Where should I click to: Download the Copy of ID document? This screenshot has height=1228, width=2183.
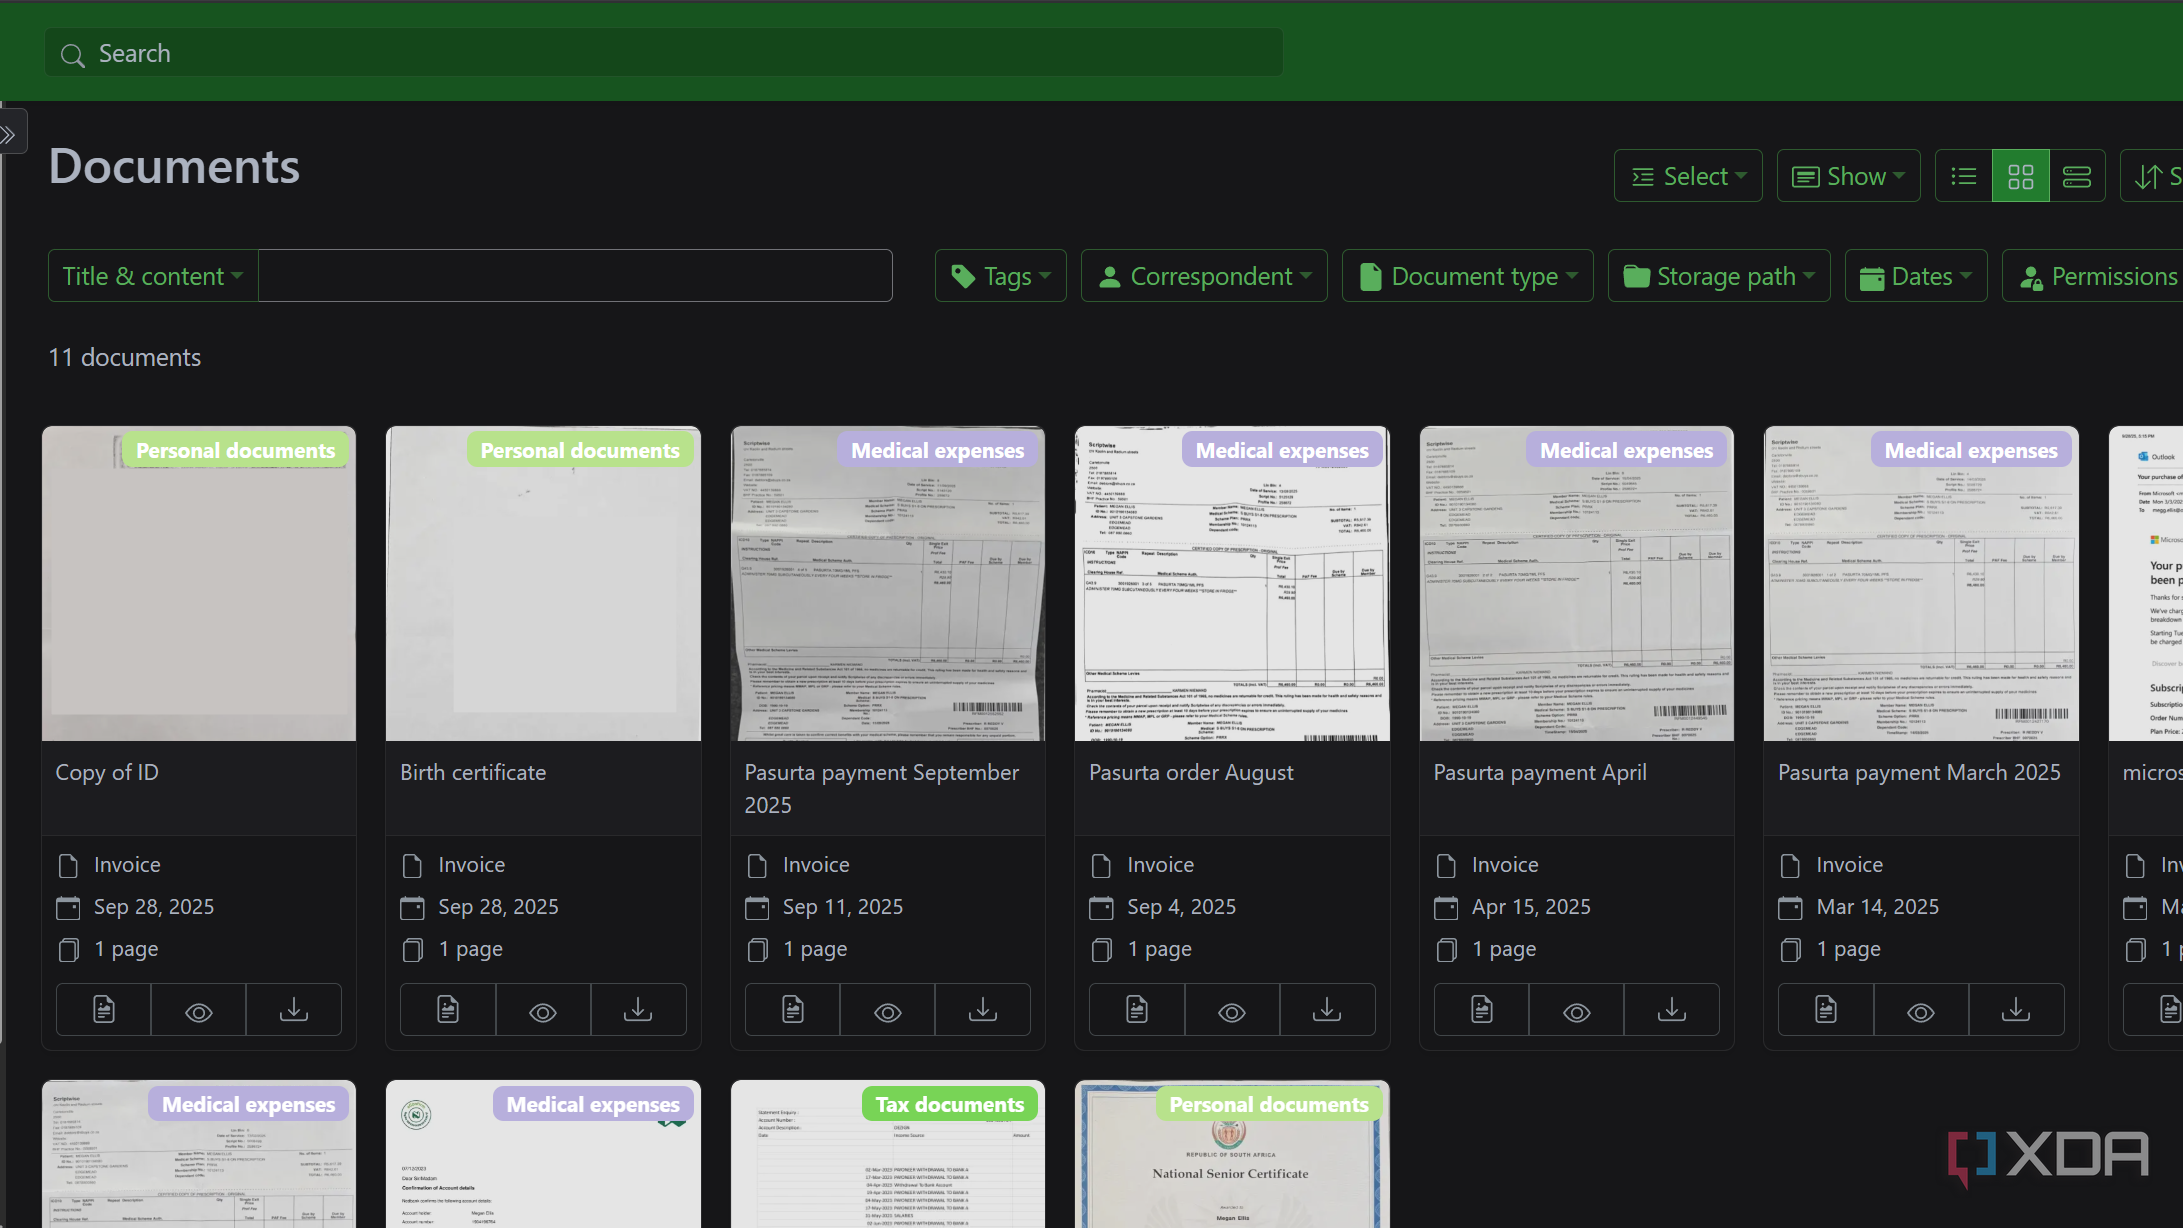click(294, 1010)
